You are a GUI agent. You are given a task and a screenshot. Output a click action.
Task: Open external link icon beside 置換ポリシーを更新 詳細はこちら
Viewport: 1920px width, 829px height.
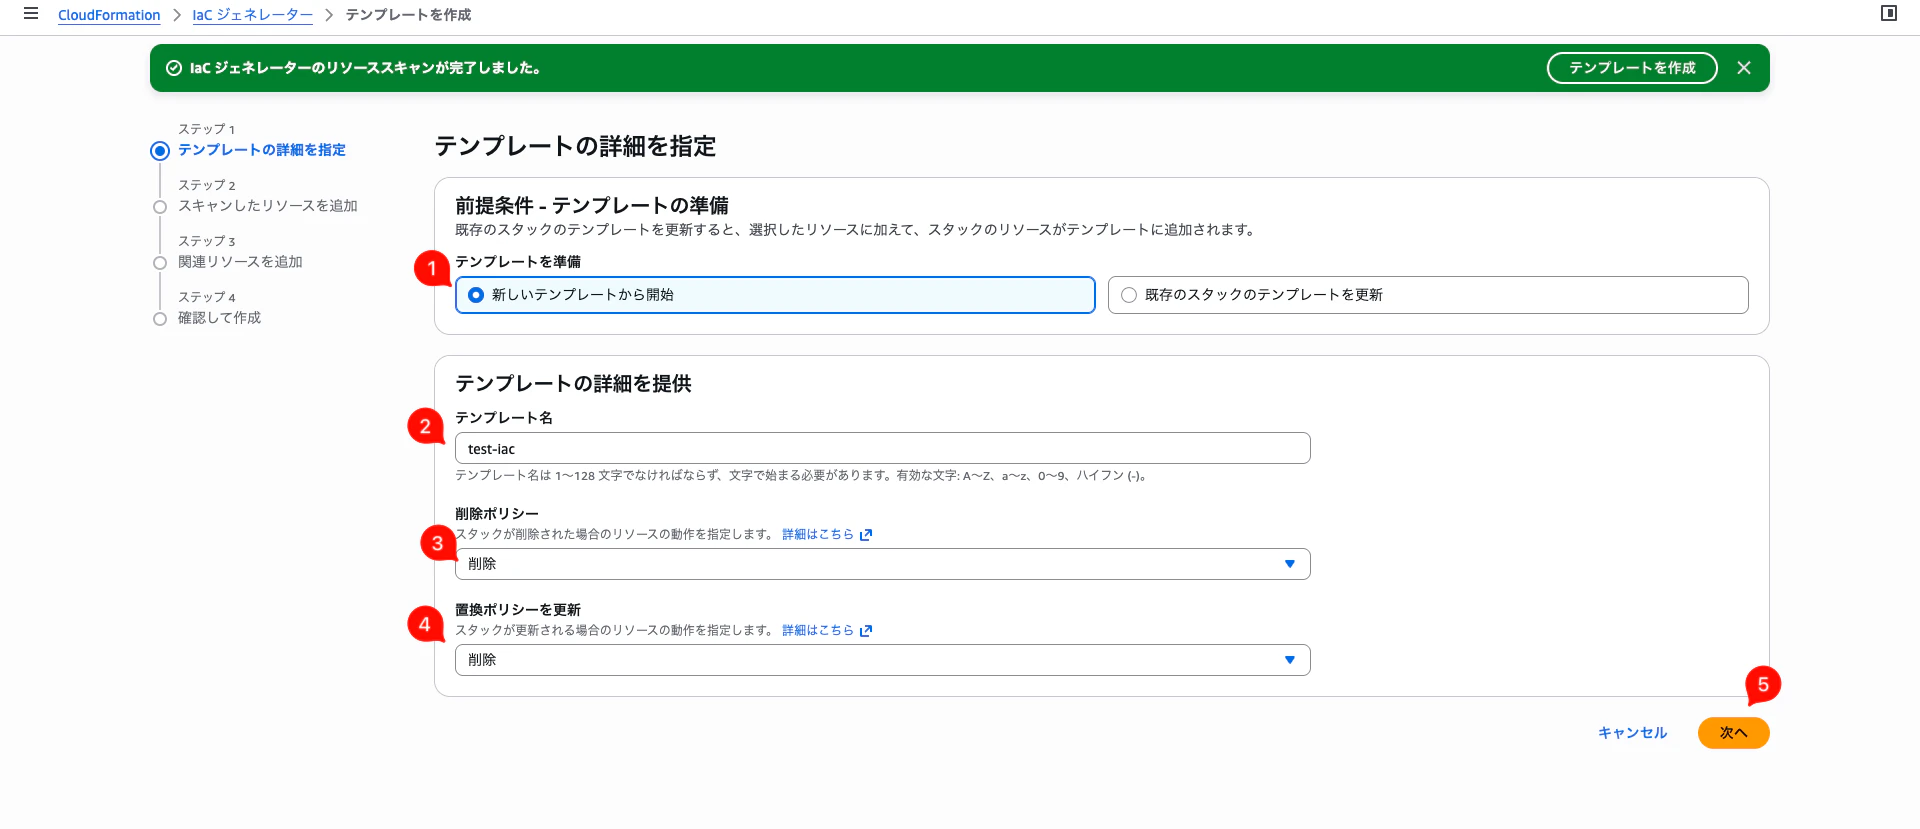pos(866,631)
